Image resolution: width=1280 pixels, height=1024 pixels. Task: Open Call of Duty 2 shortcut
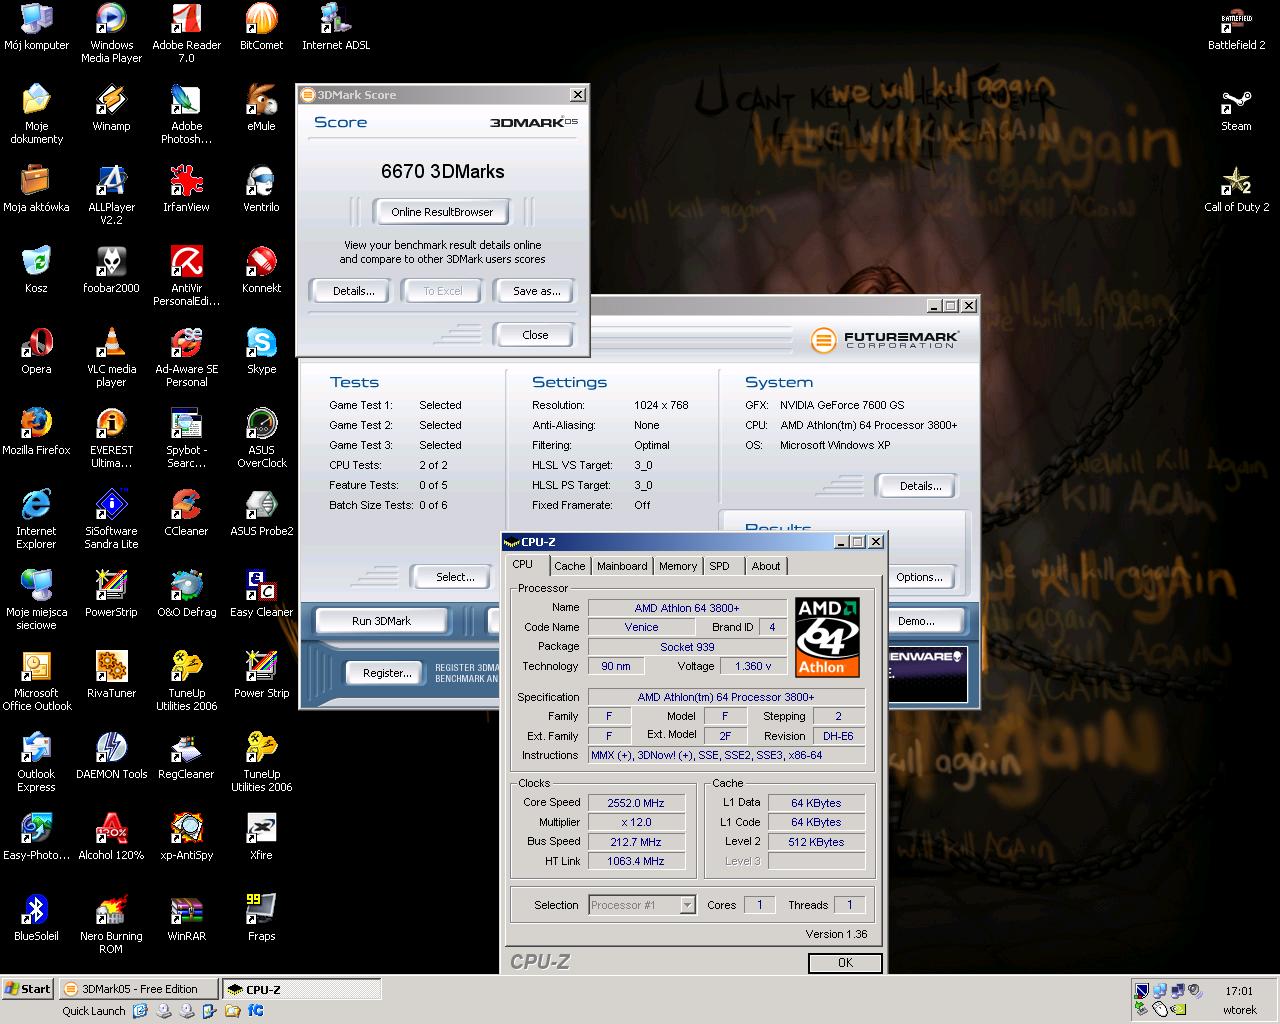pyautogui.click(x=1236, y=190)
